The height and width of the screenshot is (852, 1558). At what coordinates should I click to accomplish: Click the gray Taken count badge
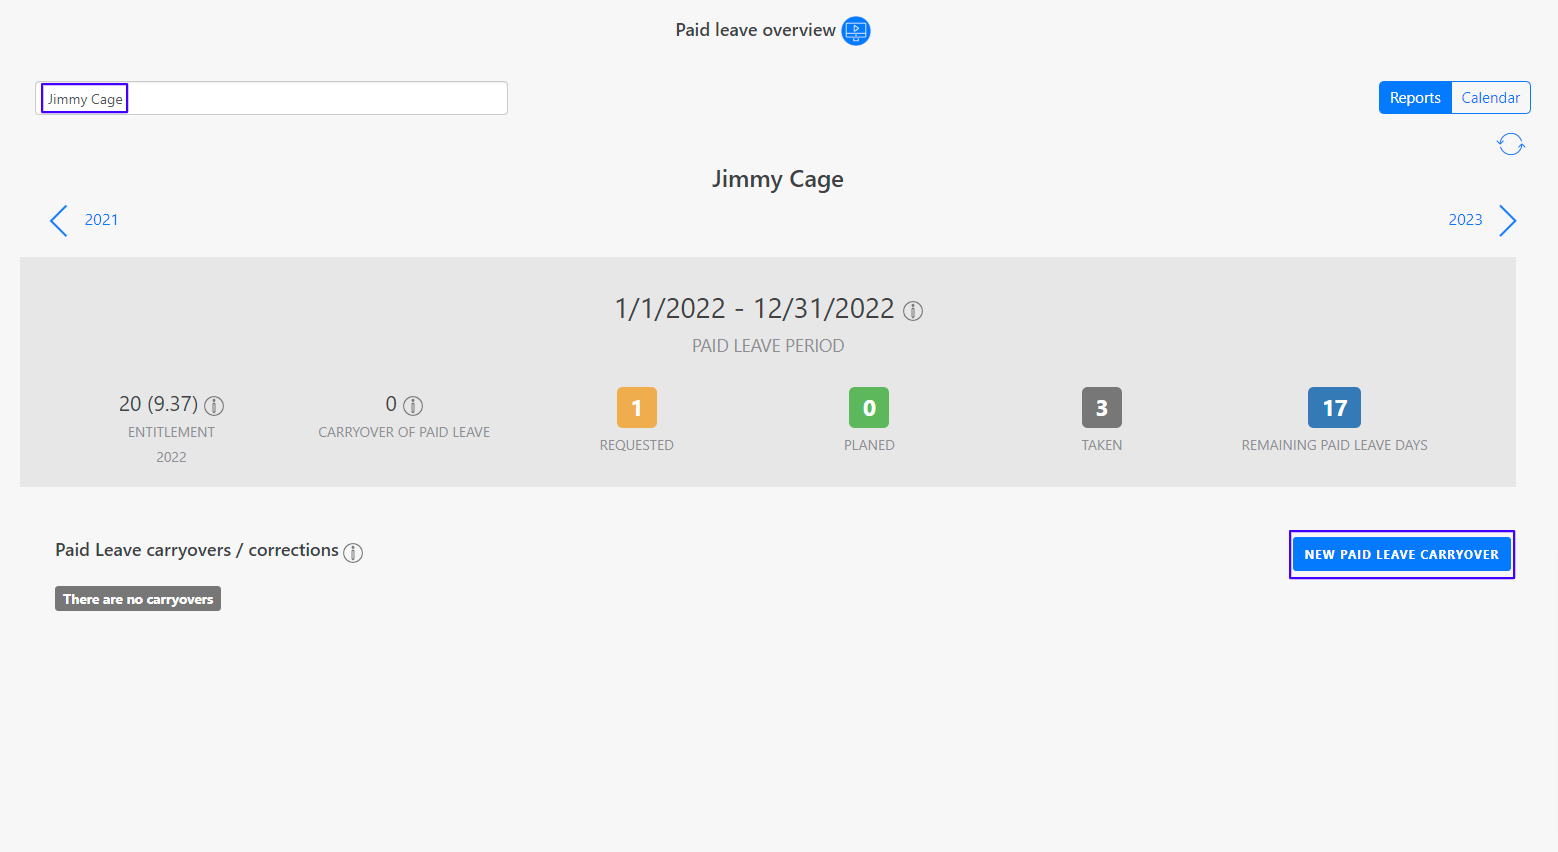pyautogui.click(x=1101, y=408)
